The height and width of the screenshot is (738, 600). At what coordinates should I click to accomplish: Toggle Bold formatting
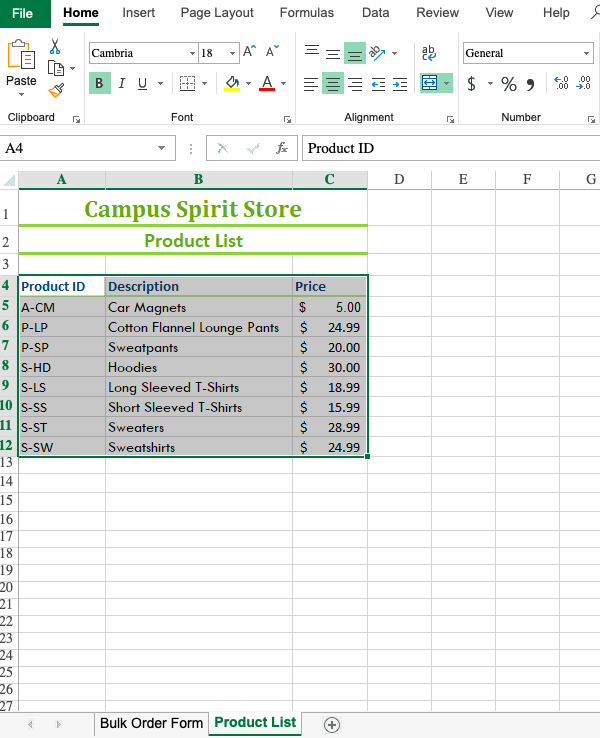(x=100, y=83)
